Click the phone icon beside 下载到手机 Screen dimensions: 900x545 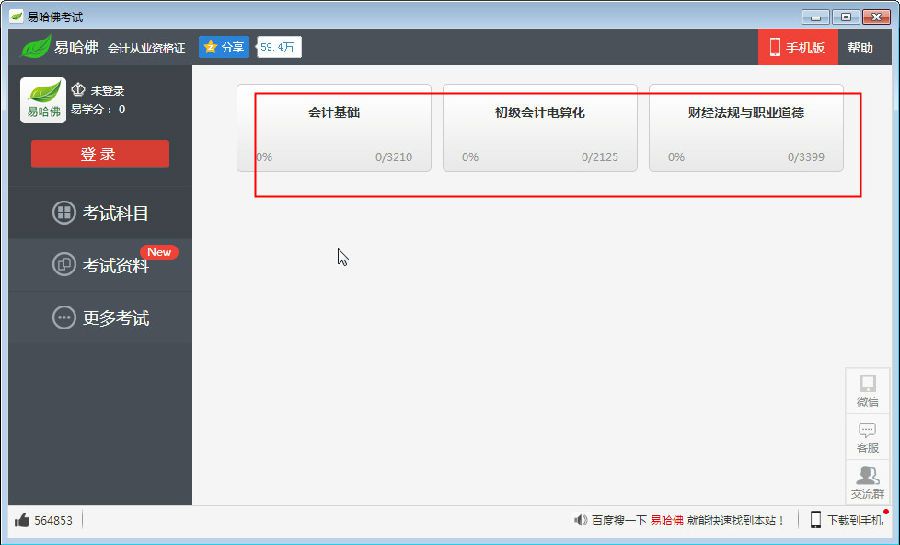(816, 520)
